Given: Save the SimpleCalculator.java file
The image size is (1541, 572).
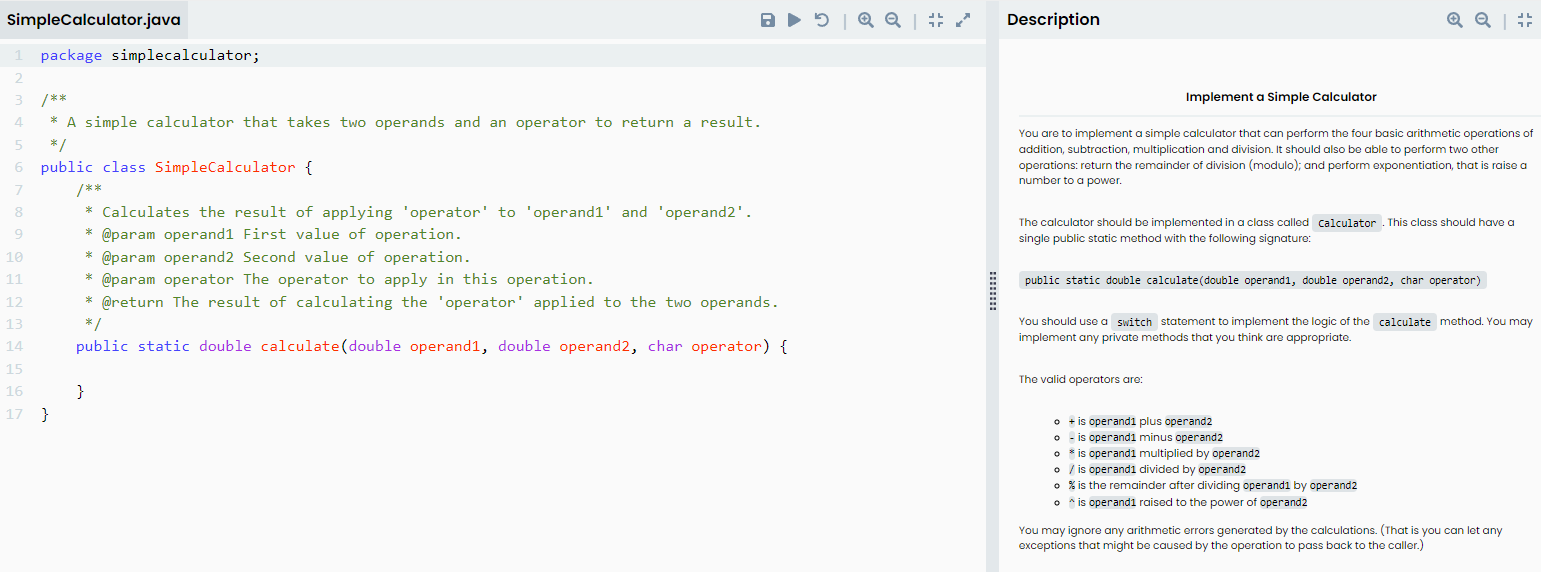Looking at the screenshot, I should pyautogui.click(x=768, y=20).
